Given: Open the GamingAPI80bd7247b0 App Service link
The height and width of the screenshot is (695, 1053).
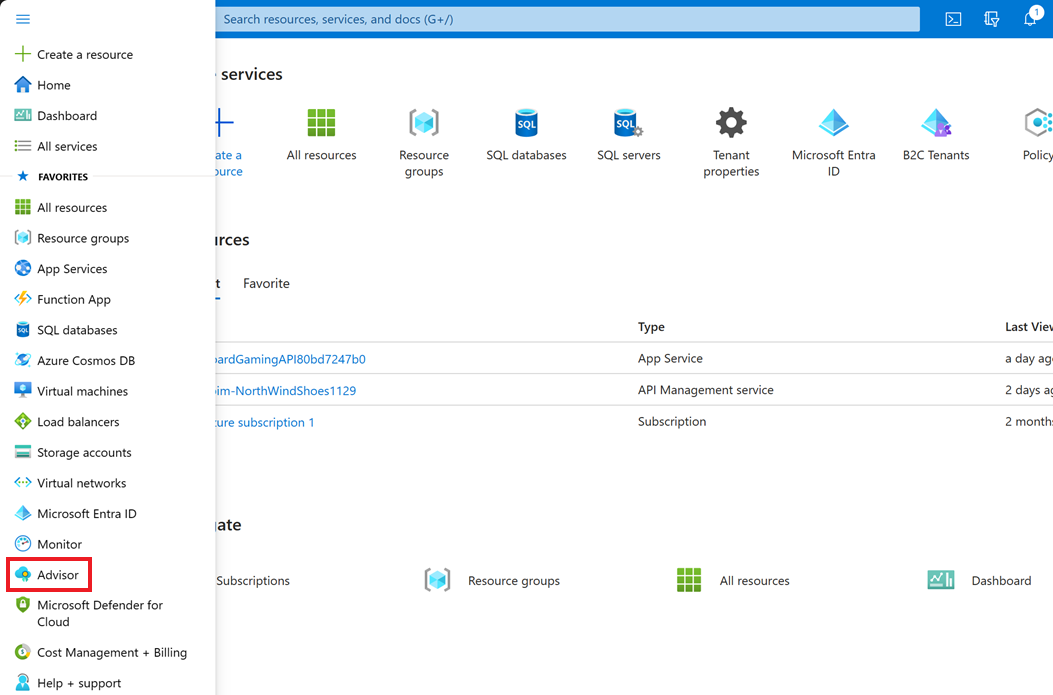Looking at the screenshot, I should tap(290, 359).
